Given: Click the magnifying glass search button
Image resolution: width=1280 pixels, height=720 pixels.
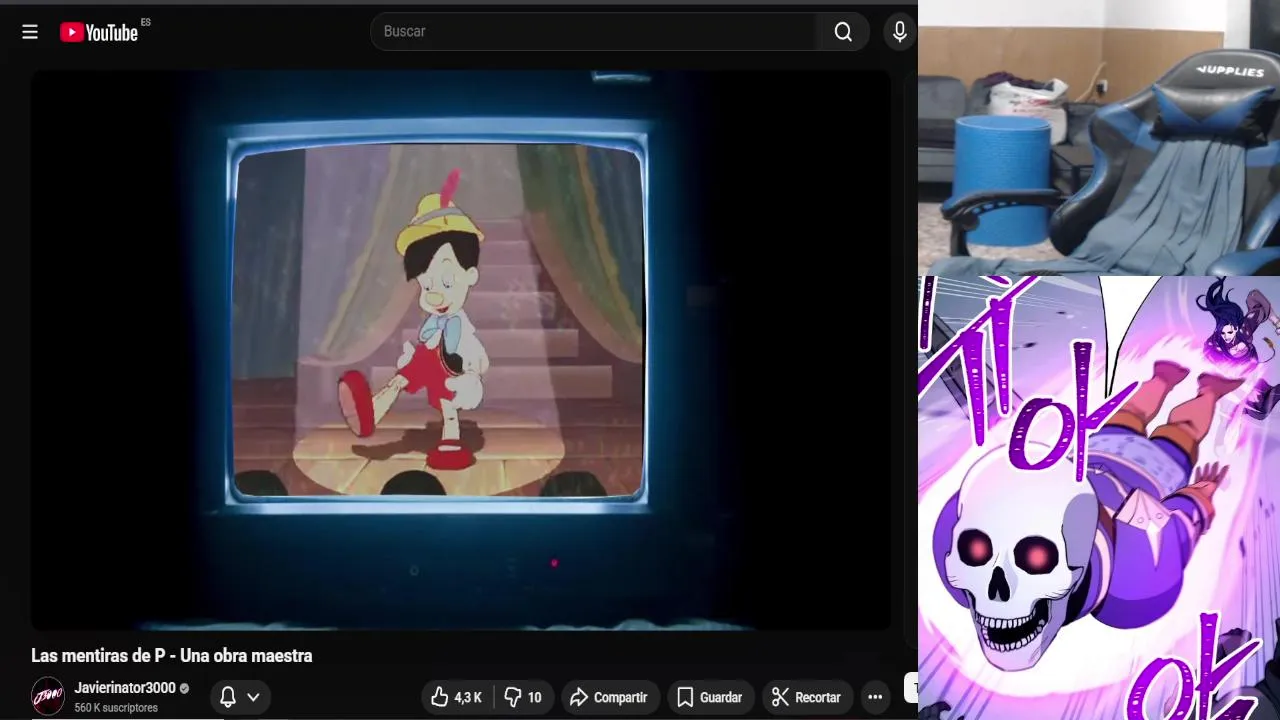Looking at the screenshot, I should point(843,32).
